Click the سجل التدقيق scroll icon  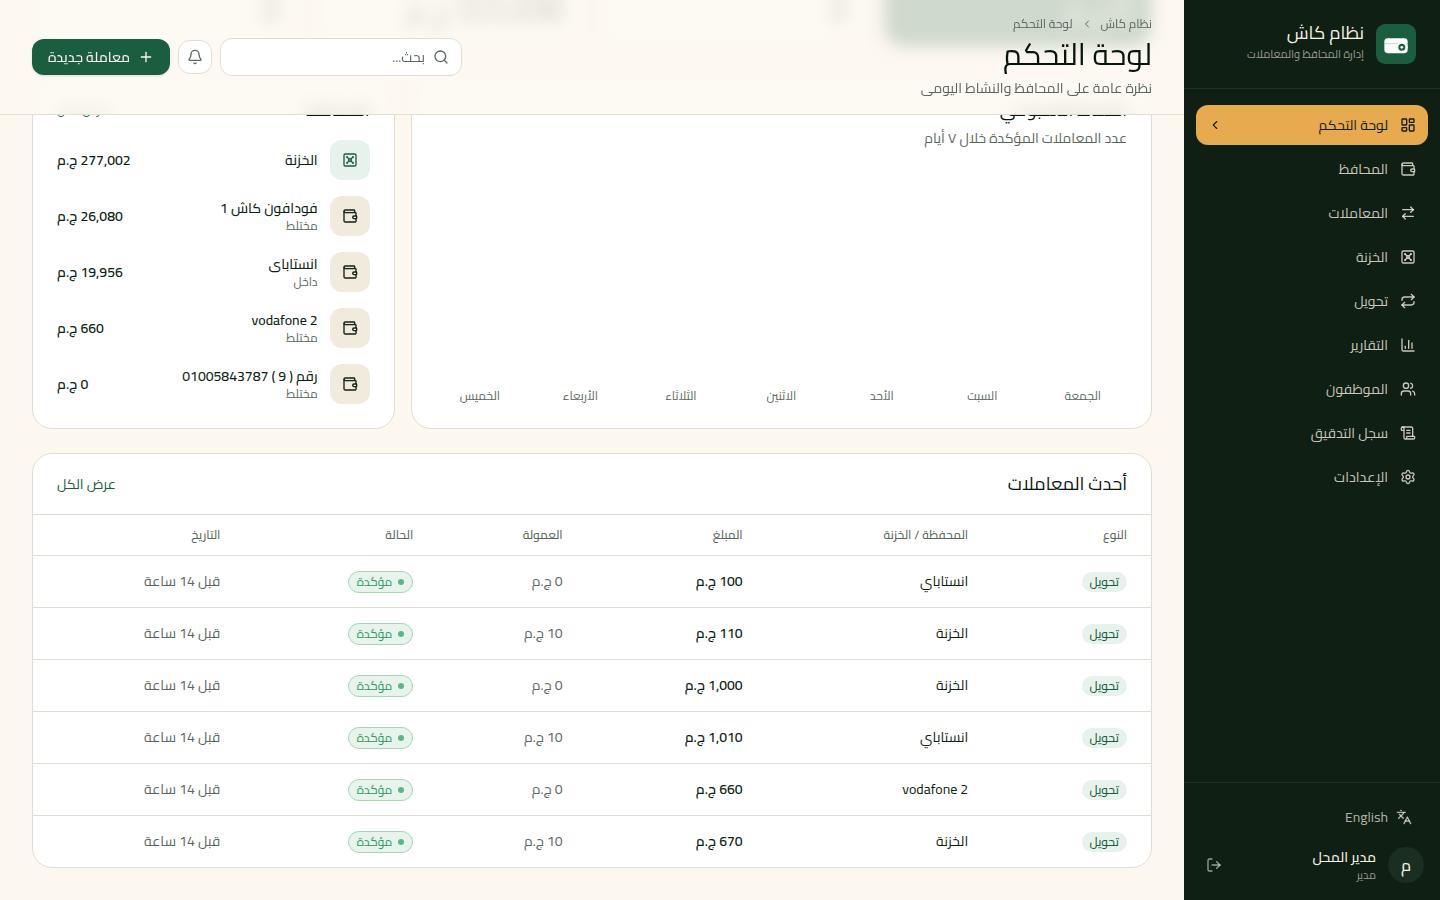coord(1408,433)
